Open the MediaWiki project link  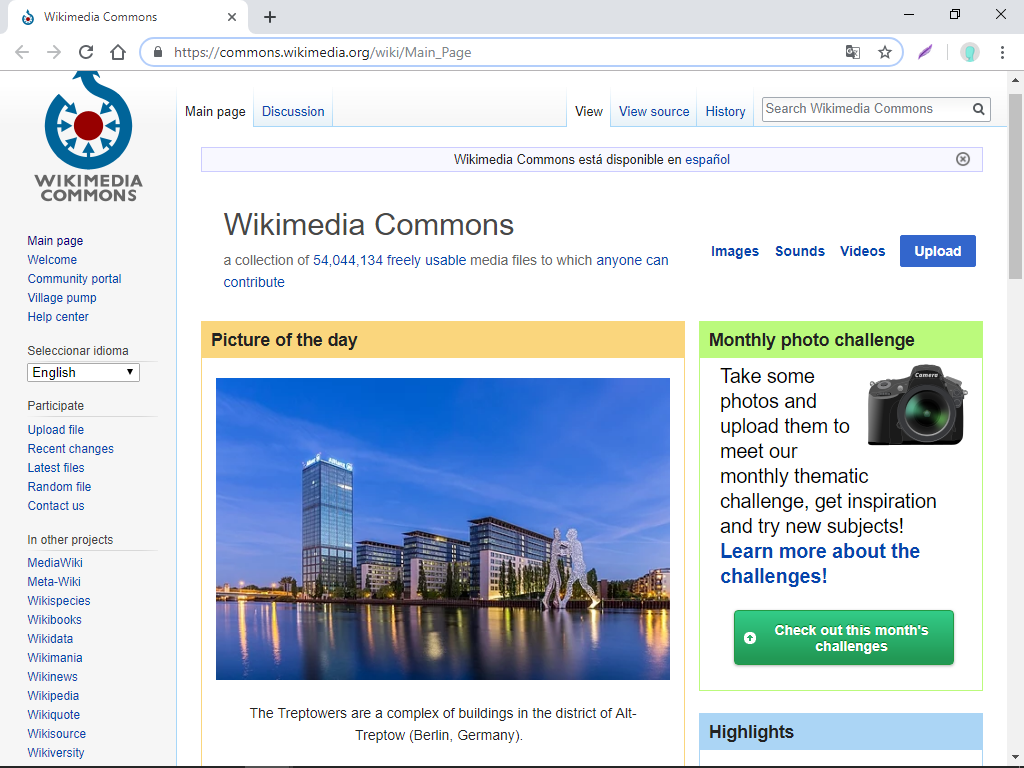click(55, 562)
